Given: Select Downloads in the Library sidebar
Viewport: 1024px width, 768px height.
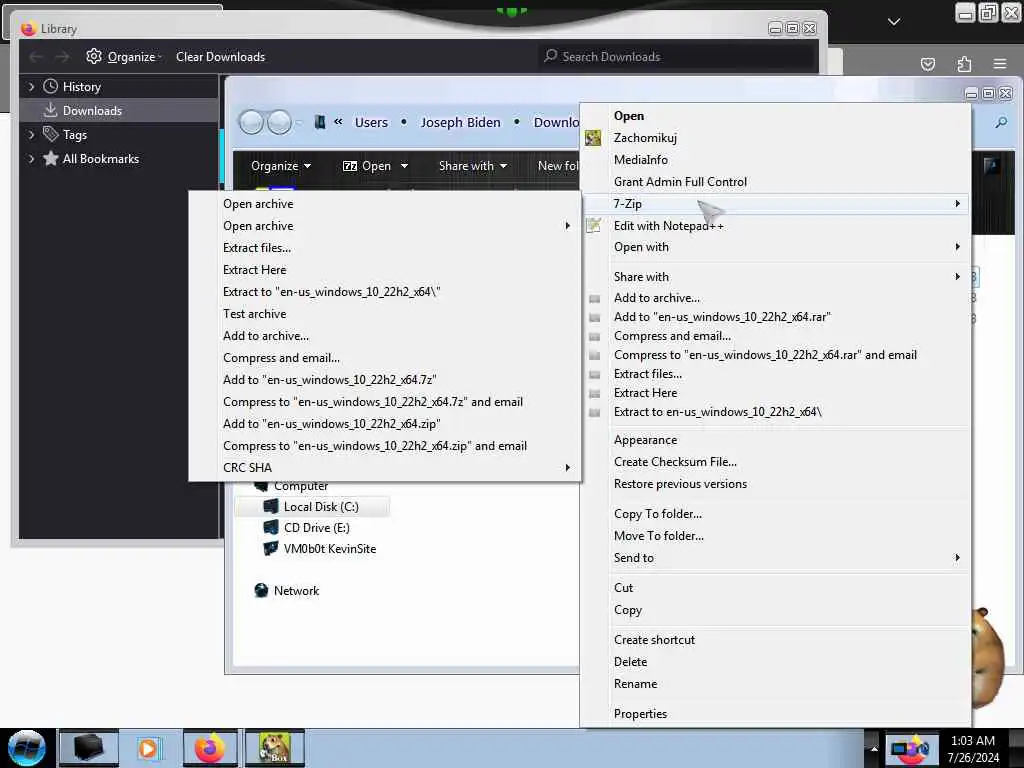Looking at the screenshot, I should [119, 110].
